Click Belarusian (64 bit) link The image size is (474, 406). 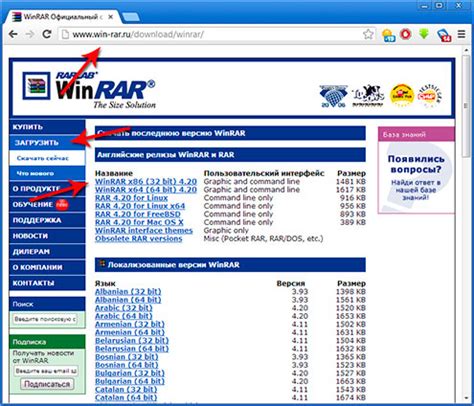point(132,349)
